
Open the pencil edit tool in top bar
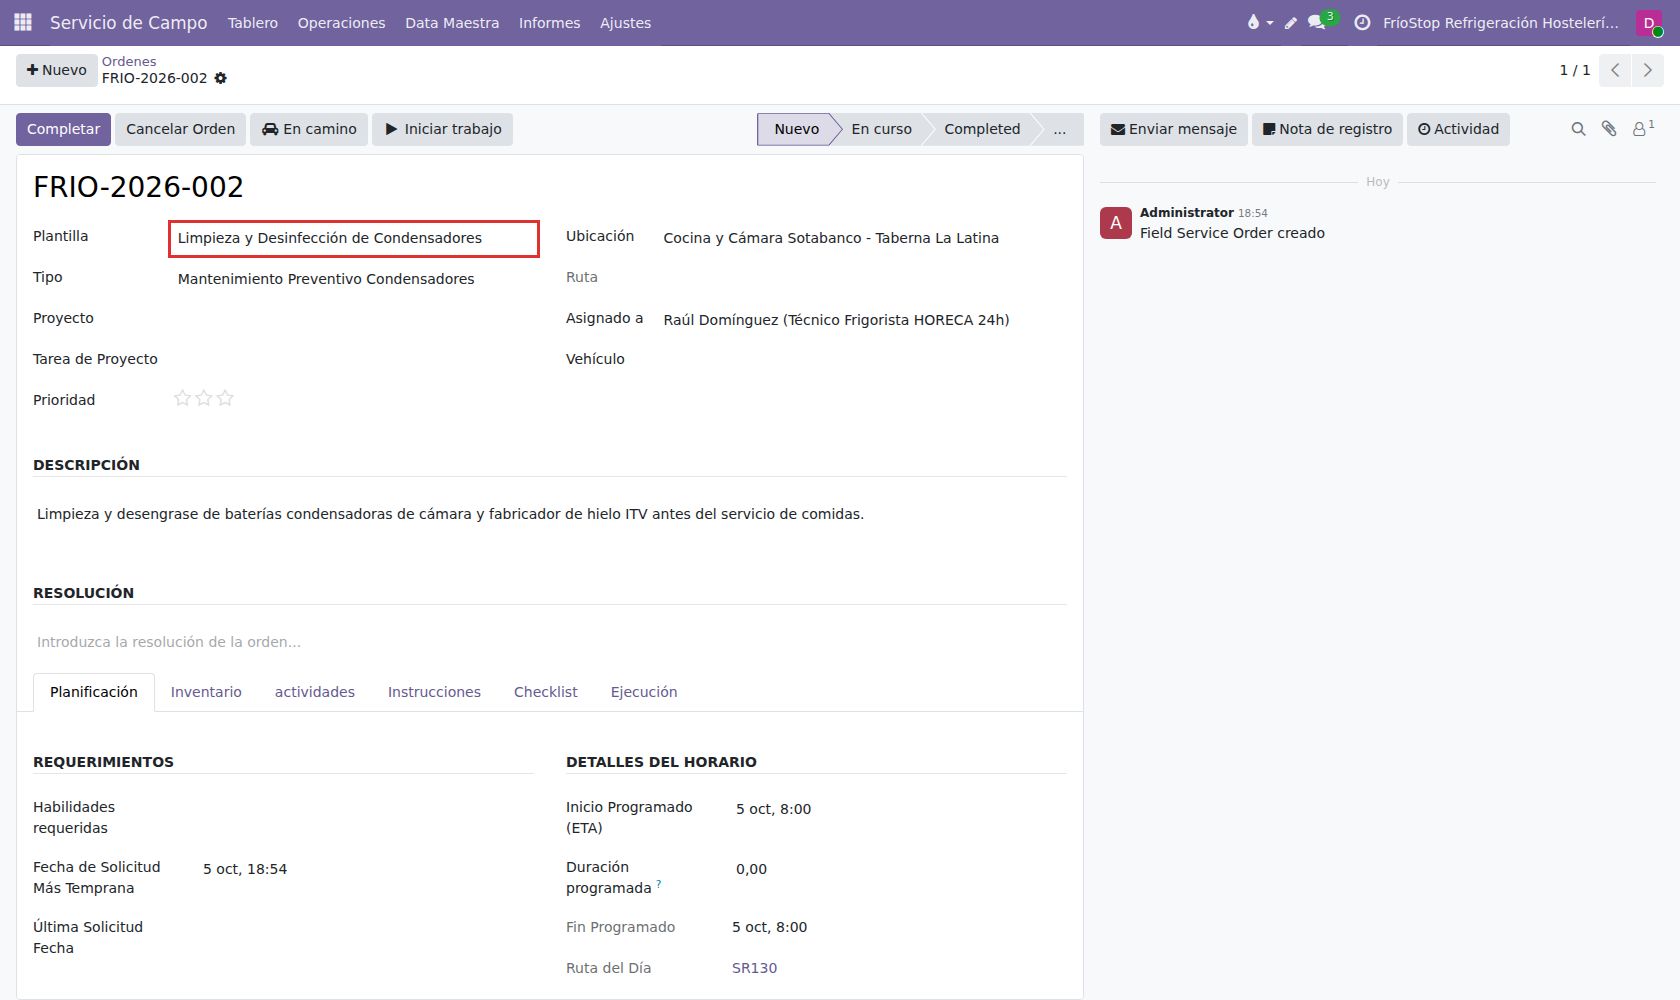click(x=1291, y=22)
